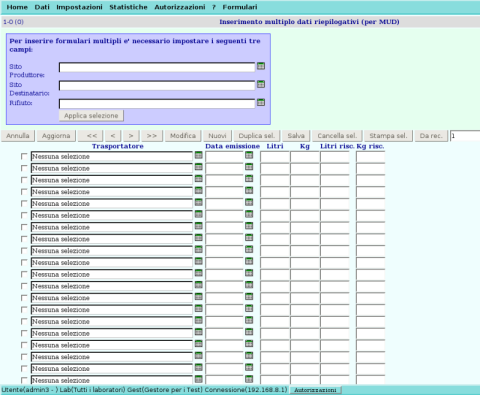The height and width of the screenshot is (395, 480).
Task: Click the Applica selezione button
Action: click(91, 116)
